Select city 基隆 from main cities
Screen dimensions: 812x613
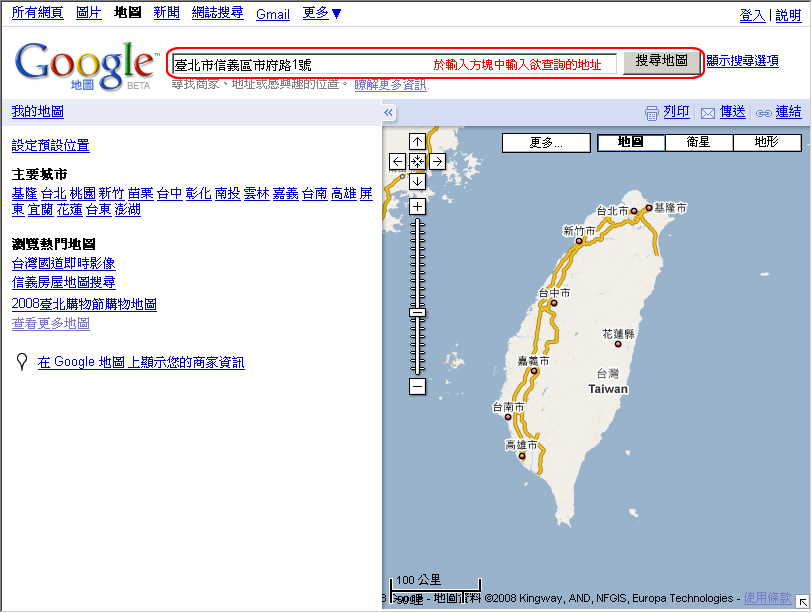tap(25, 194)
